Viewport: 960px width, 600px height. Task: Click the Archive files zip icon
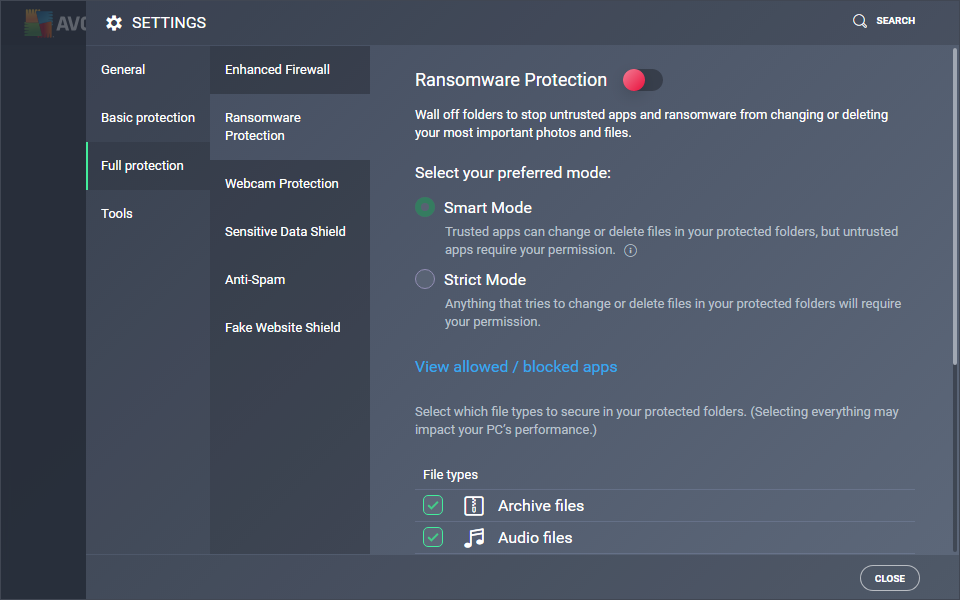click(x=474, y=506)
